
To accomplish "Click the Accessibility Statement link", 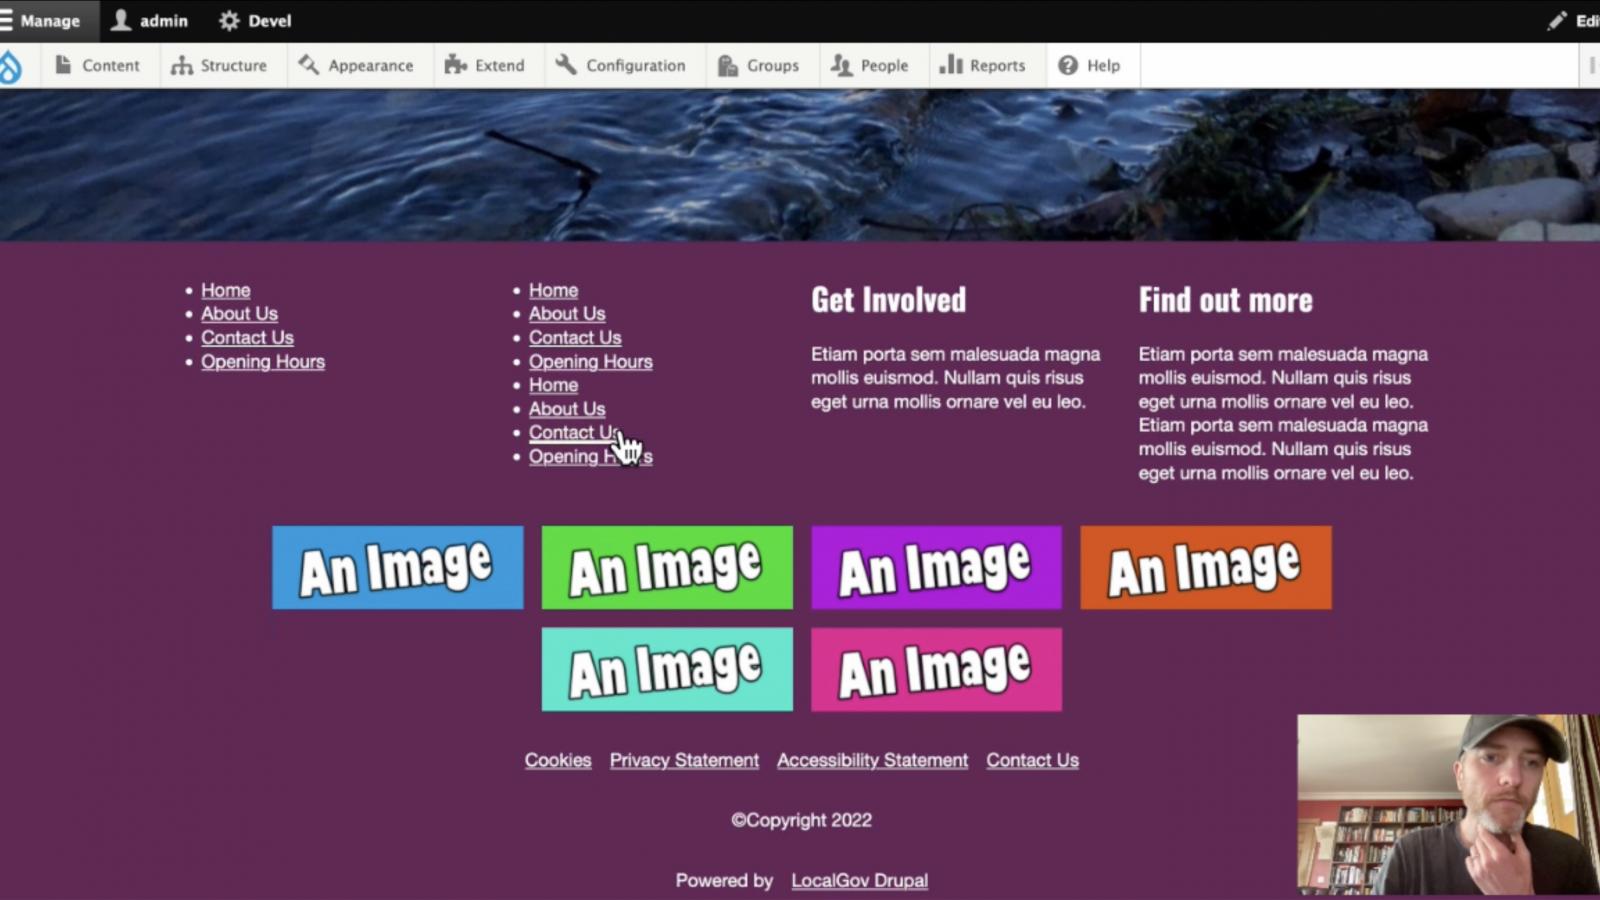I will point(872,760).
